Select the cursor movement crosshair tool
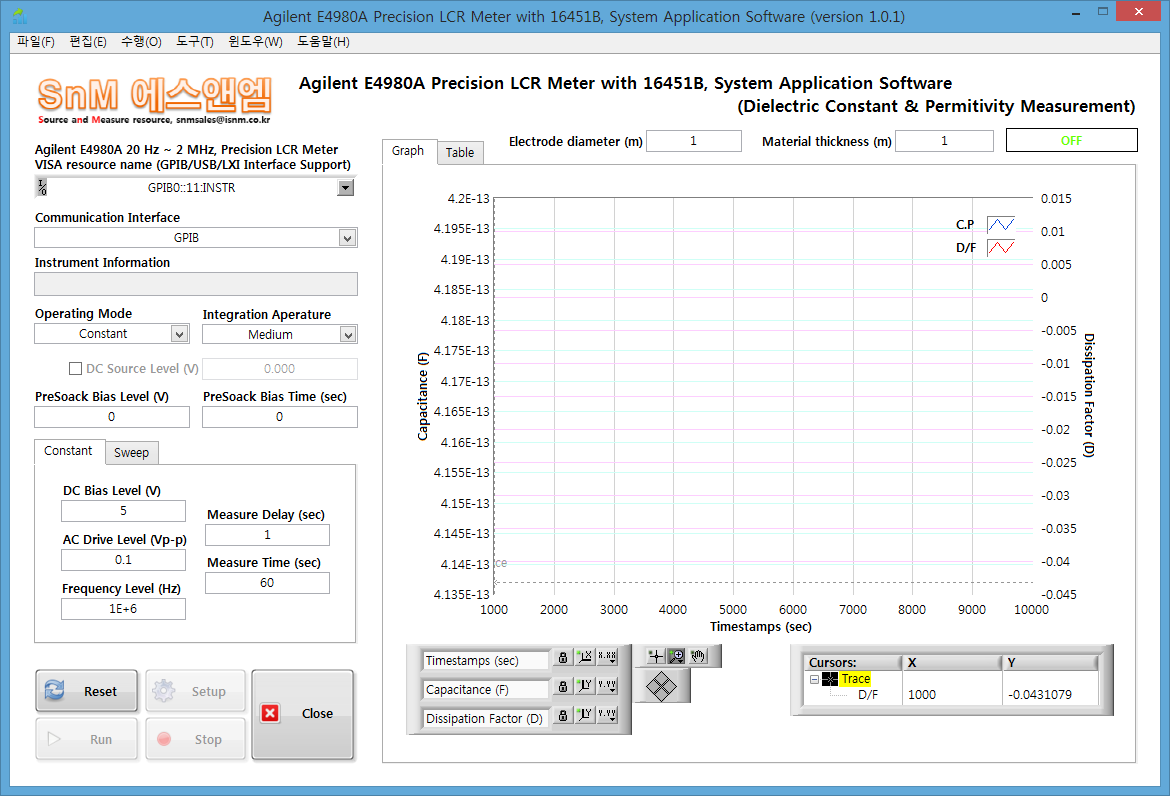This screenshot has height=796, width=1170. pos(656,656)
